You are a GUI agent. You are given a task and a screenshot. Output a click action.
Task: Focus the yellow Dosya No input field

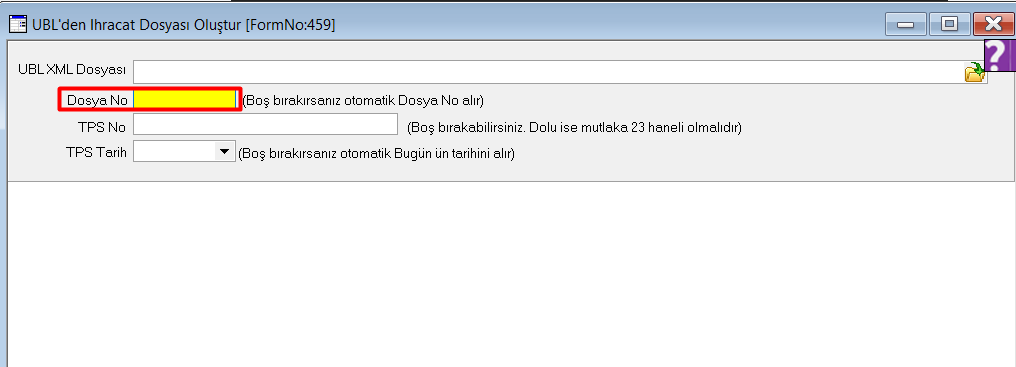pyautogui.click(x=185, y=99)
